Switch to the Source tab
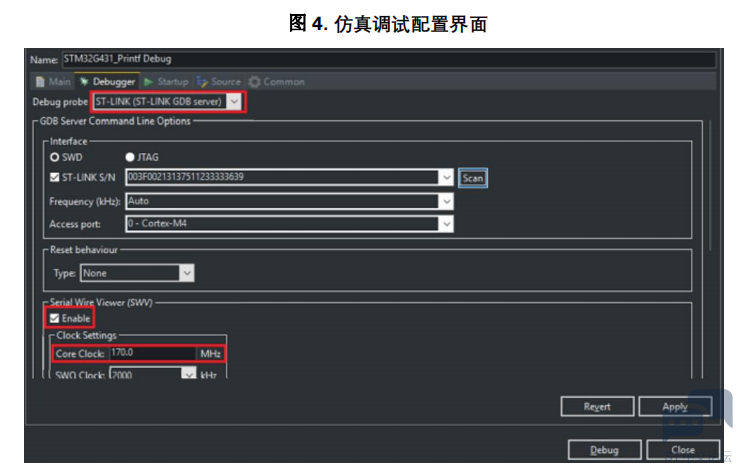The height and width of the screenshot is (472, 741). [x=219, y=82]
